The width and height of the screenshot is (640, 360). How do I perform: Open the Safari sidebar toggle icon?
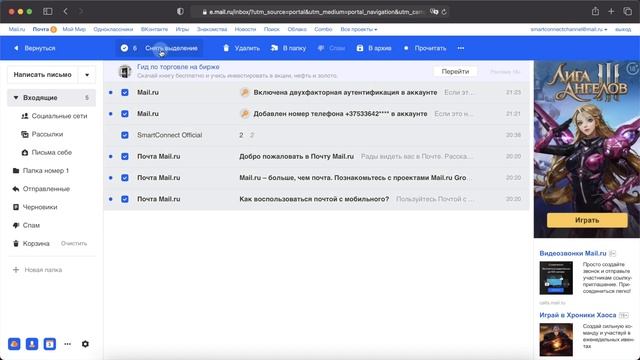[x=48, y=11]
